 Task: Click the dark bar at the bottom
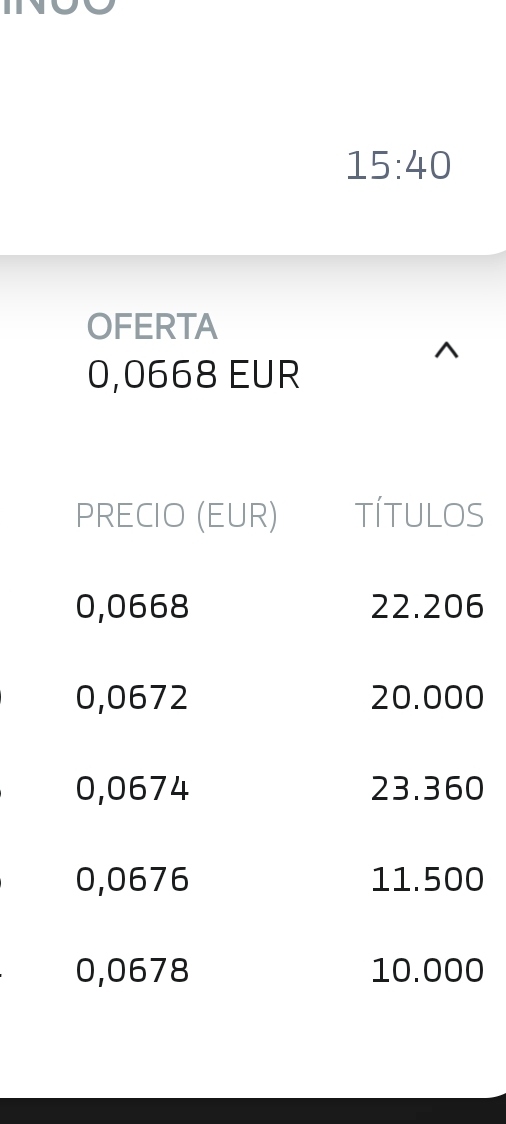253,1110
